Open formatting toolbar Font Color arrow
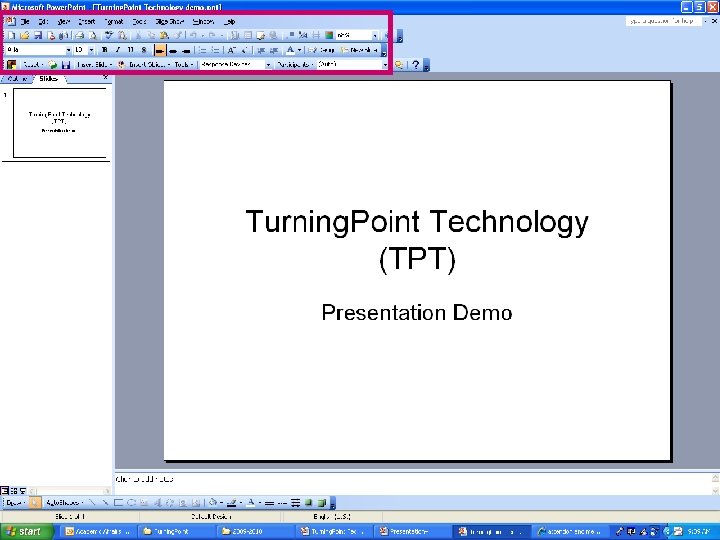720x540 pixels. pyautogui.click(x=299, y=50)
